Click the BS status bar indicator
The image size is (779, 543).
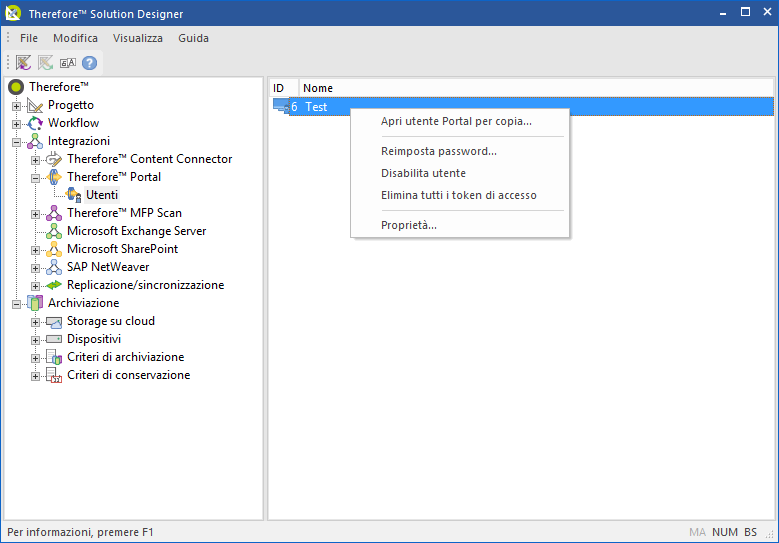tap(750, 532)
